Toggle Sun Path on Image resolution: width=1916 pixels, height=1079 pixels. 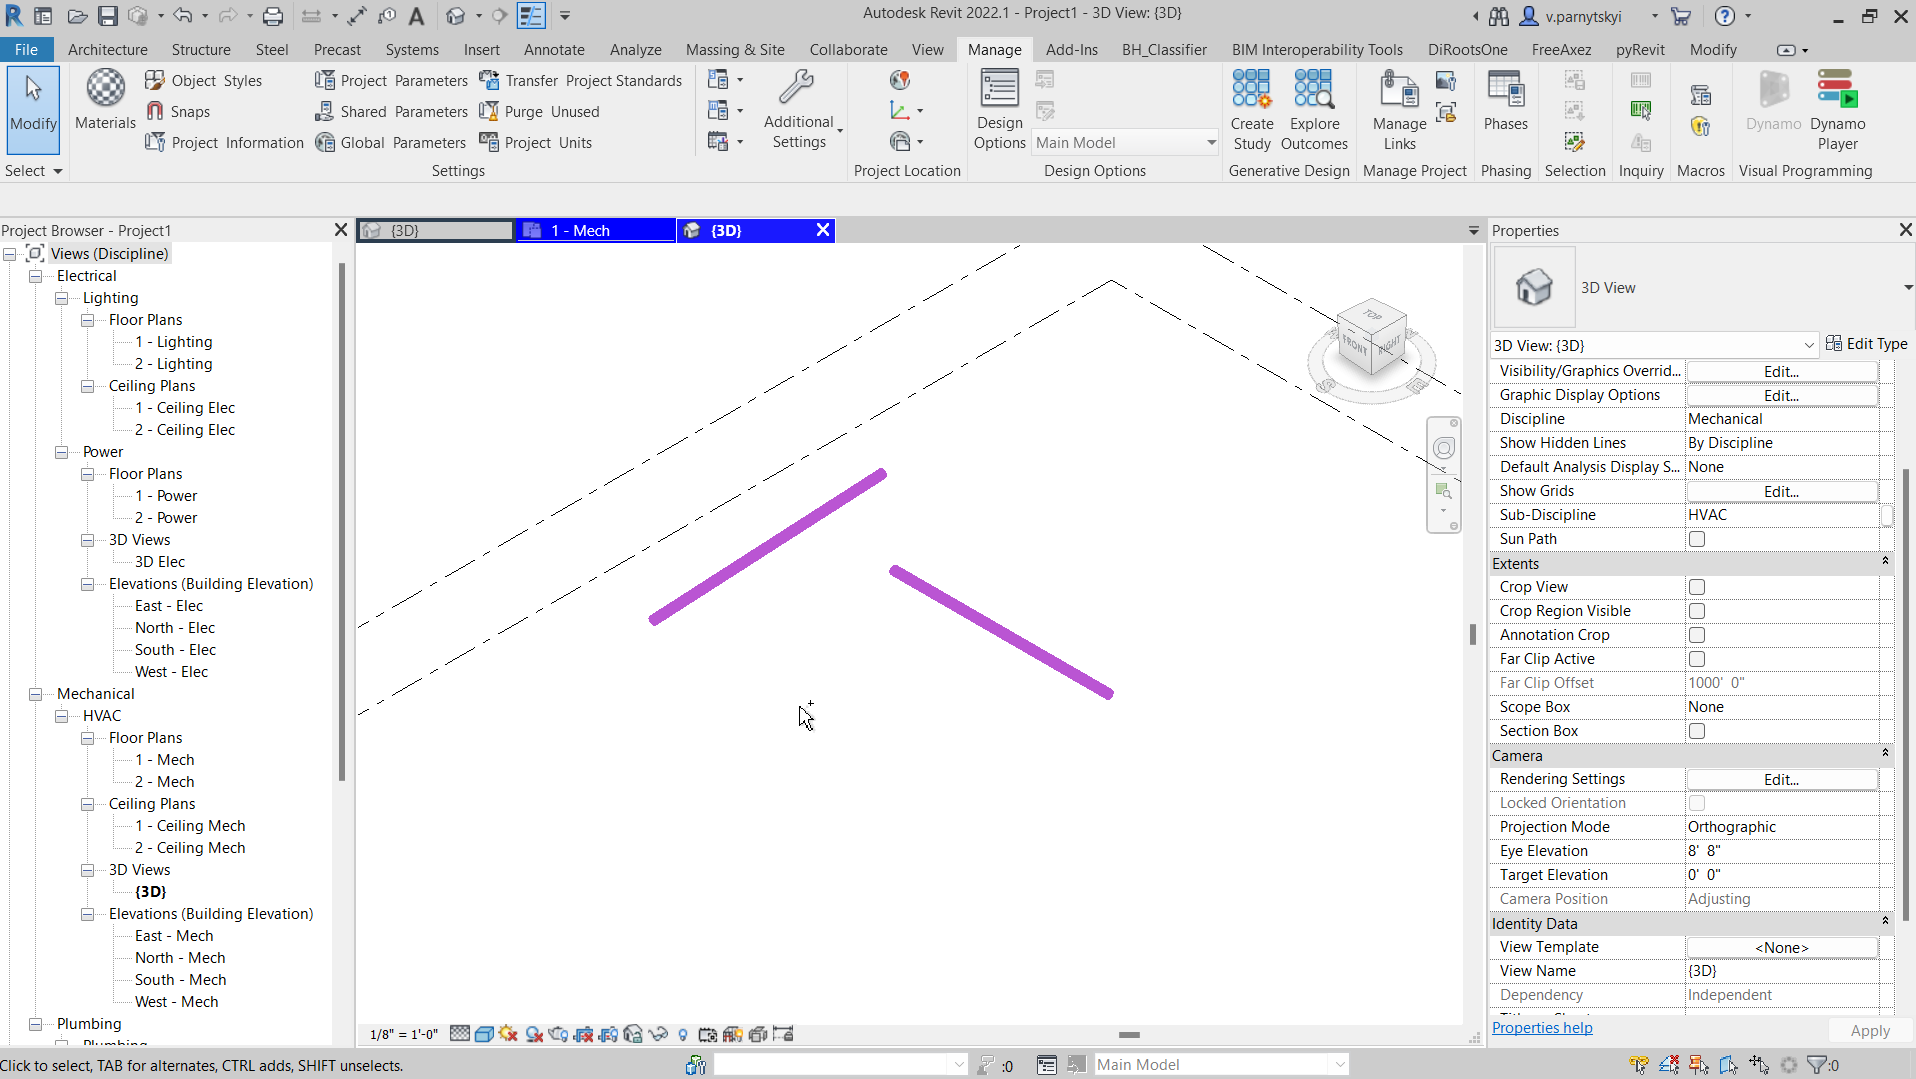point(1695,538)
